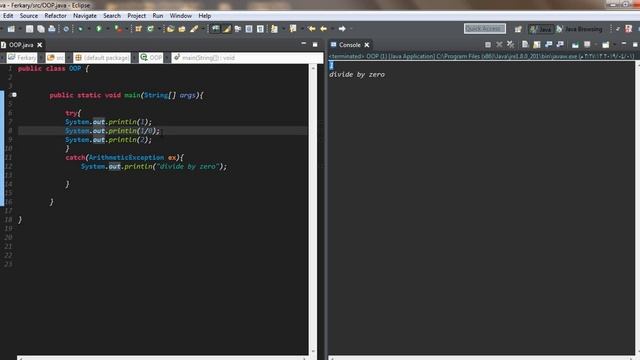Open the Navigate menu
Screen dimensions: 640x360
click(85, 16)
